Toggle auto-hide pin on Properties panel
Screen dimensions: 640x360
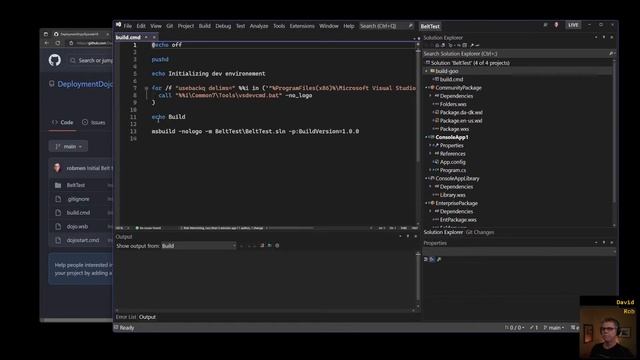604,243
